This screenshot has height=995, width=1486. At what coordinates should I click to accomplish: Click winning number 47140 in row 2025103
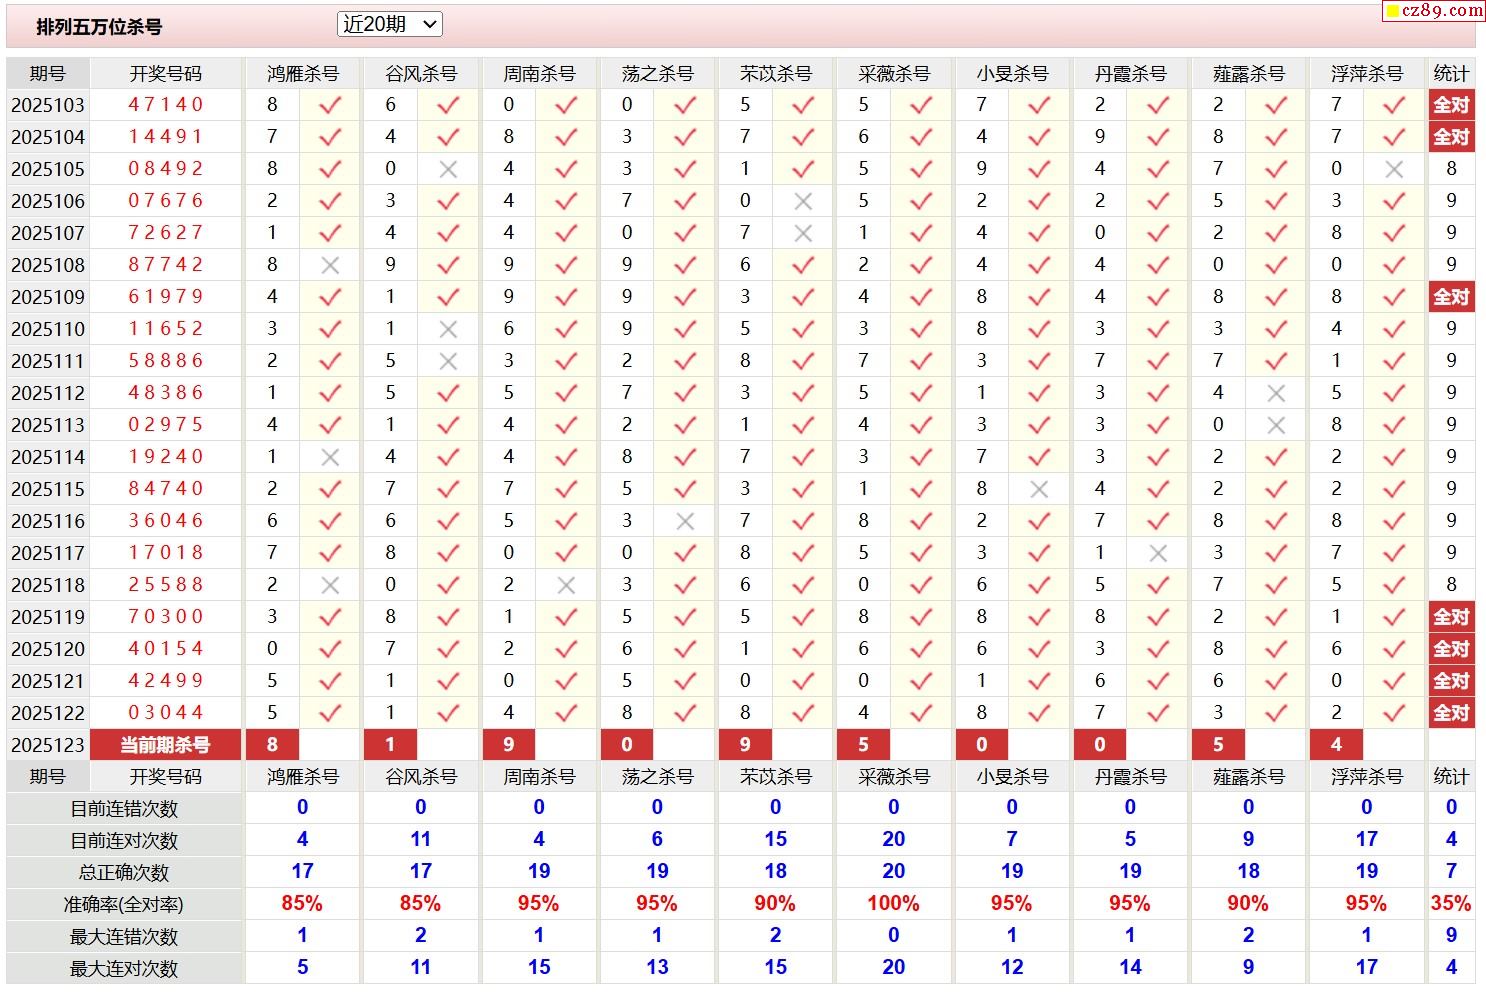[x=165, y=105]
